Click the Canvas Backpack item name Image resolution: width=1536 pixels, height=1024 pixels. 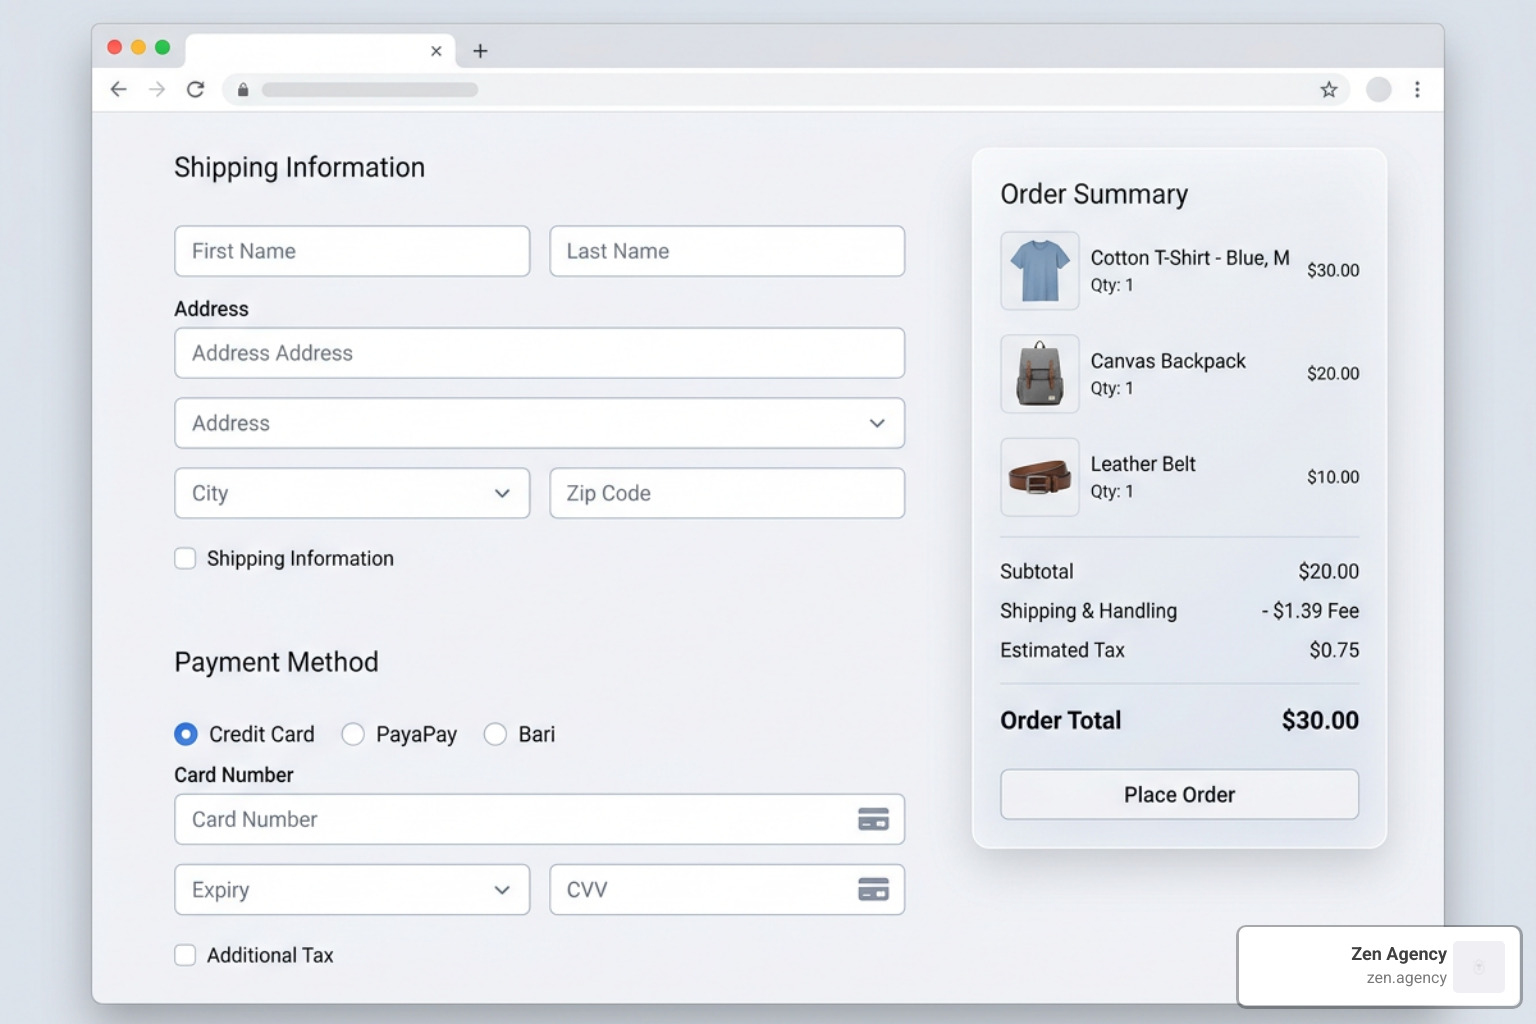[x=1168, y=361]
